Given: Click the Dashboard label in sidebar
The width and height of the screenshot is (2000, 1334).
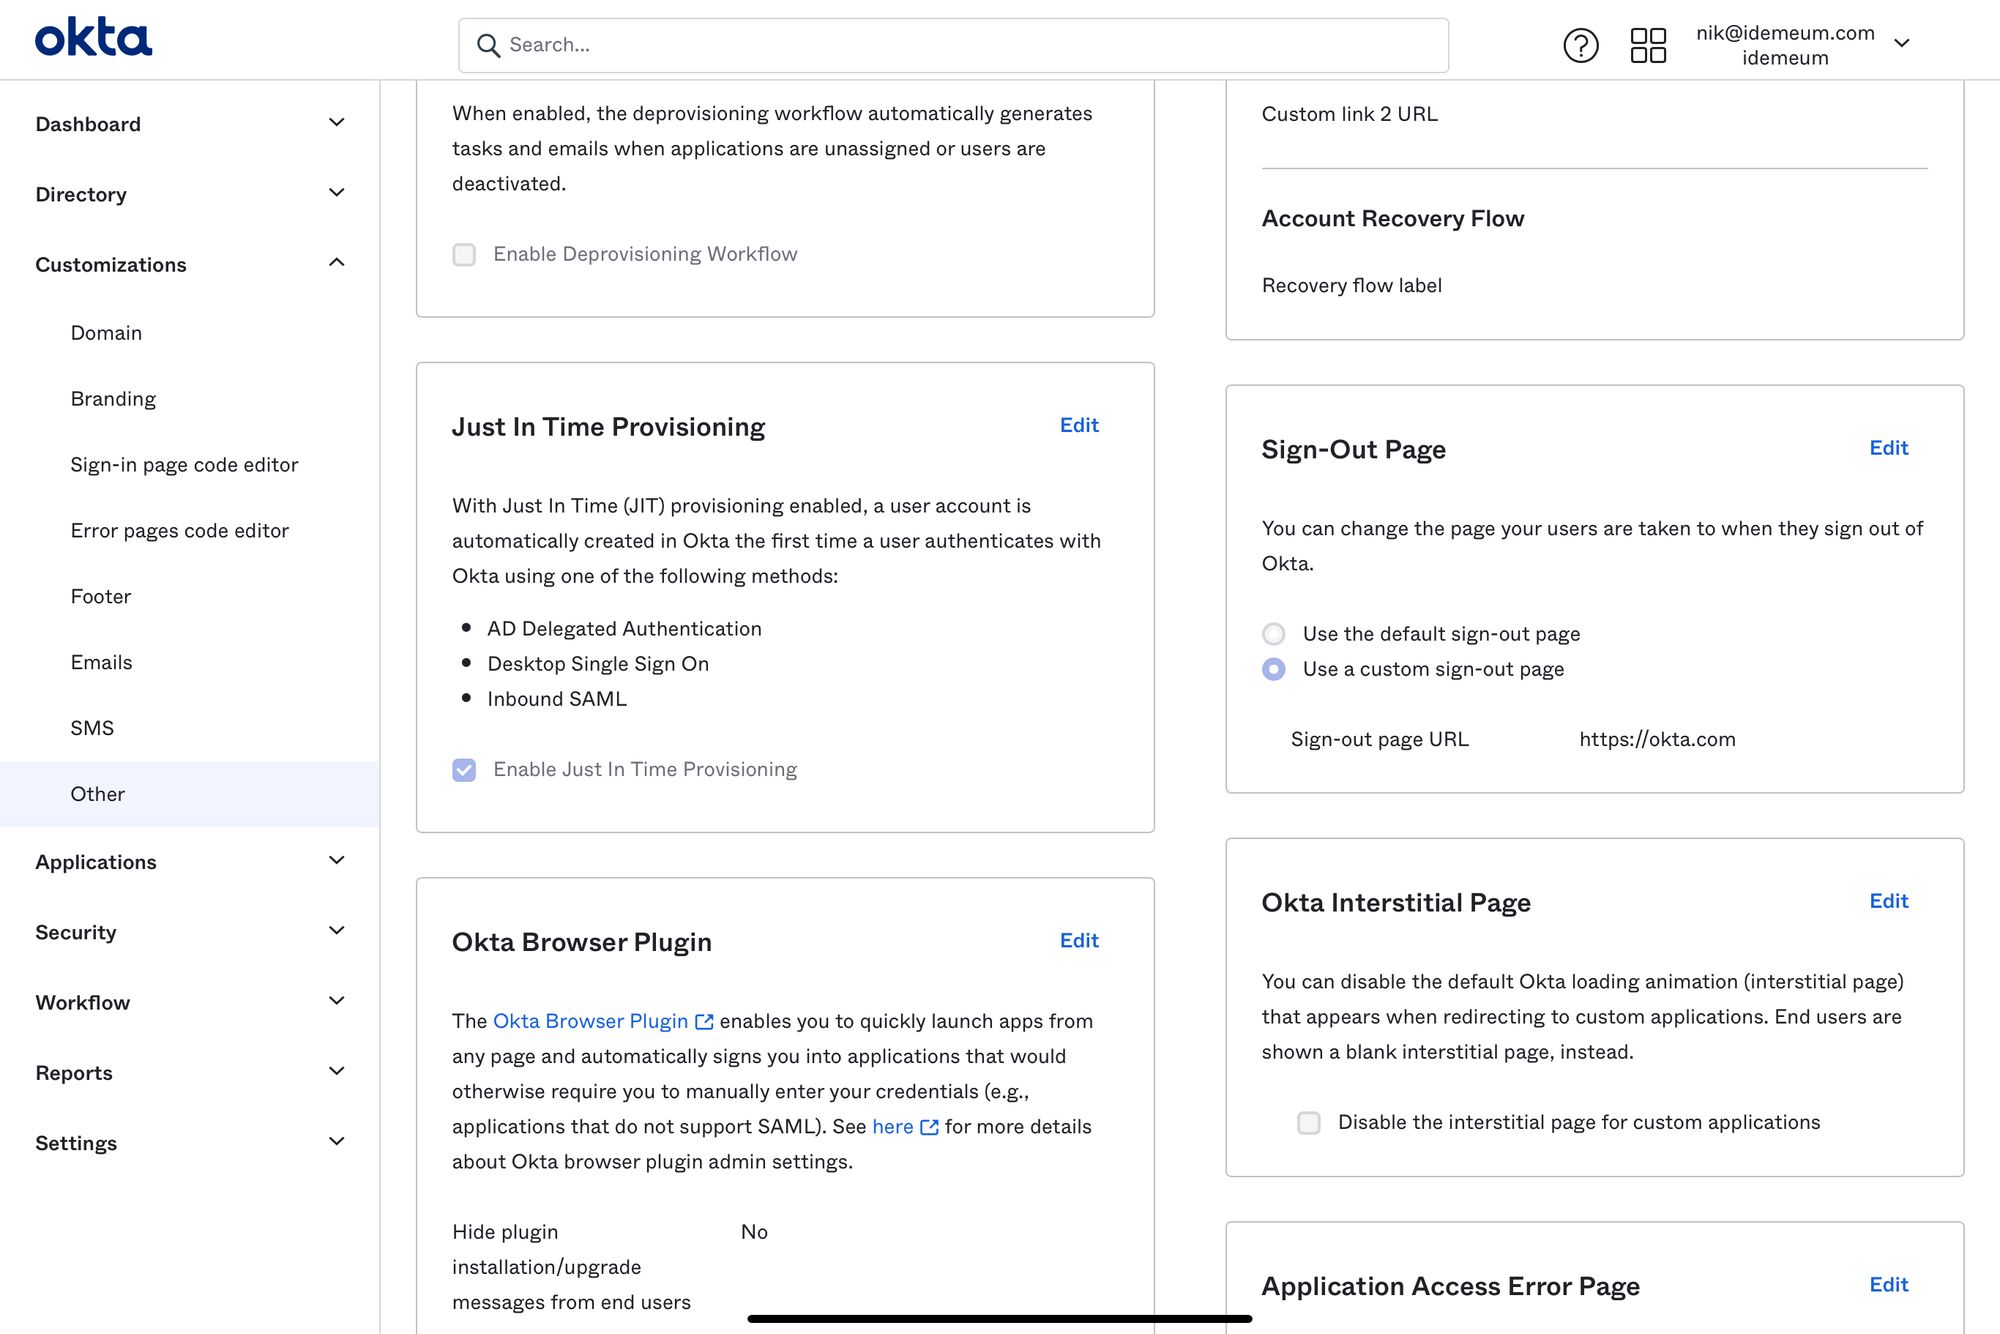Looking at the screenshot, I should pyautogui.click(x=88, y=124).
